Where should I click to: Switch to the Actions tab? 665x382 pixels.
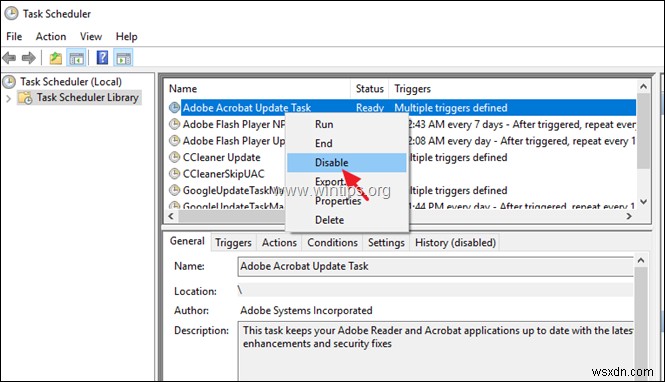tap(279, 243)
